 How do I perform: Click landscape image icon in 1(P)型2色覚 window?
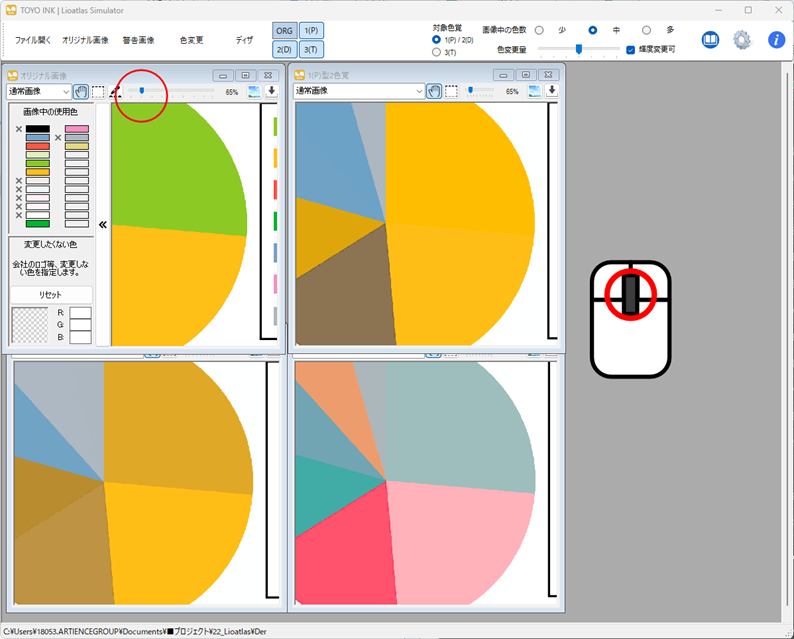coord(535,91)
